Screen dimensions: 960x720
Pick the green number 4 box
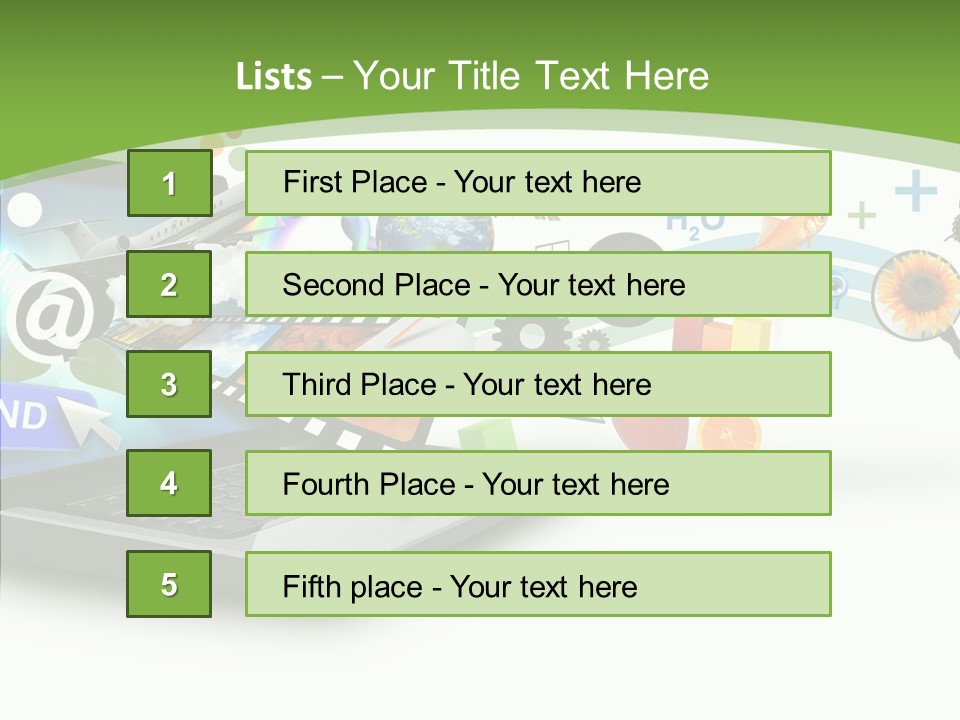pyautogui.click(x=169, y=483)
